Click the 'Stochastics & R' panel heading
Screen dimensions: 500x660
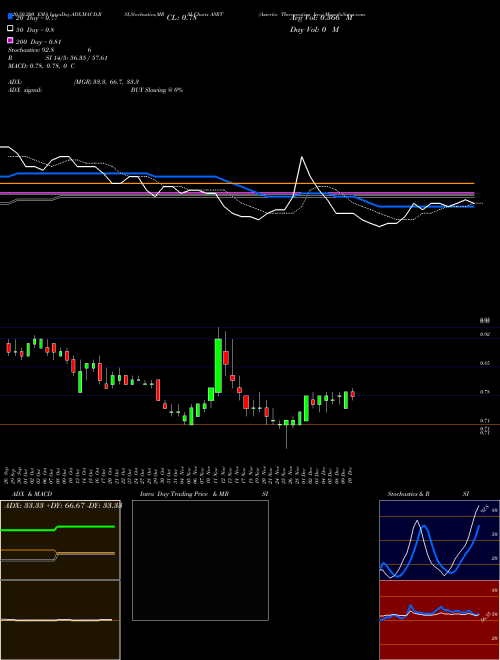pyautogui.click(x=409, y=494)
